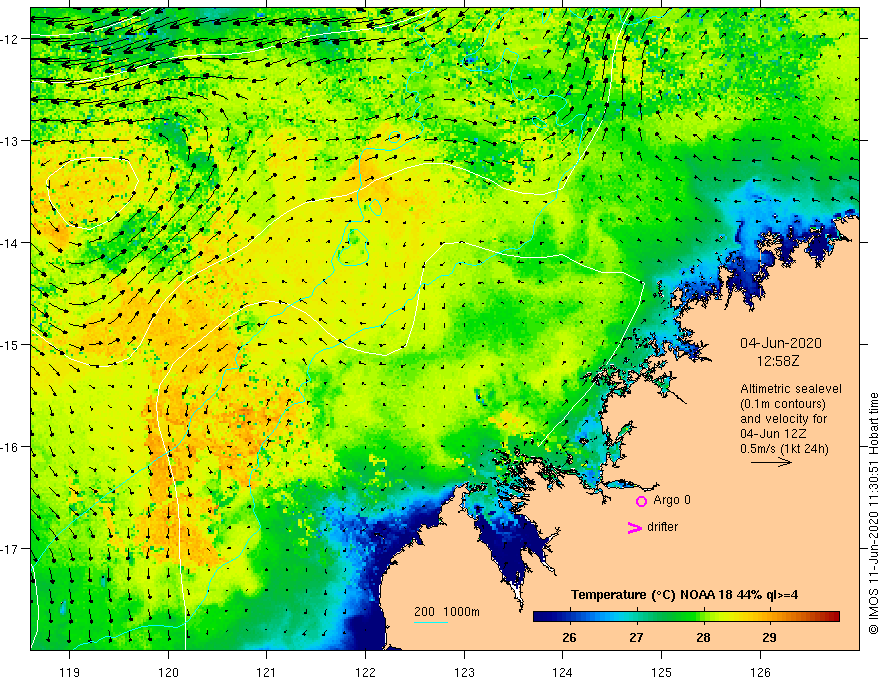Click latitude axis label '-15'
The height and width of the screenshot is (680, 880).
click(x=10, y=345)
